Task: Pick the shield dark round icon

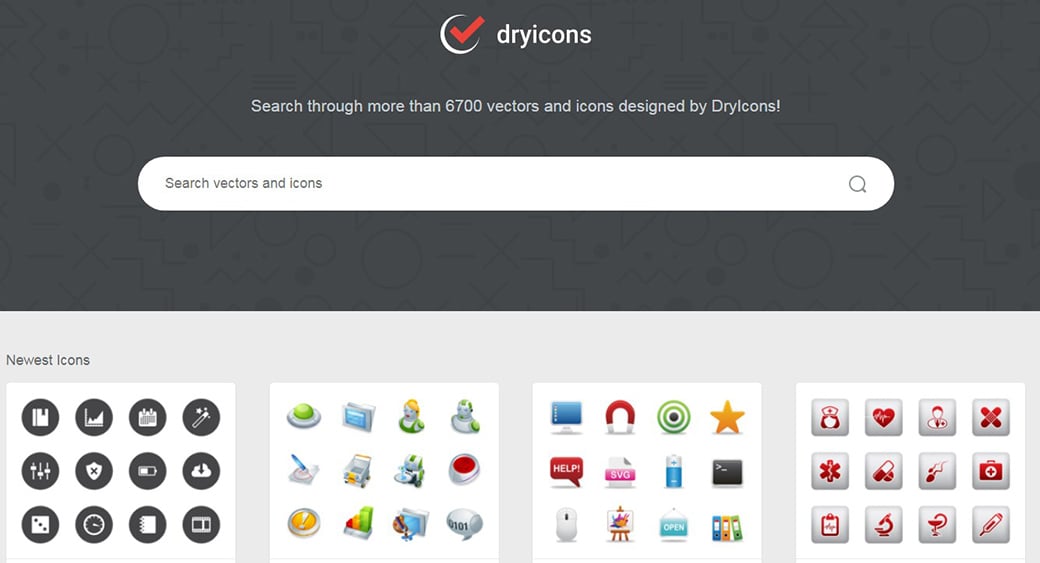Action: pos(94,471)
